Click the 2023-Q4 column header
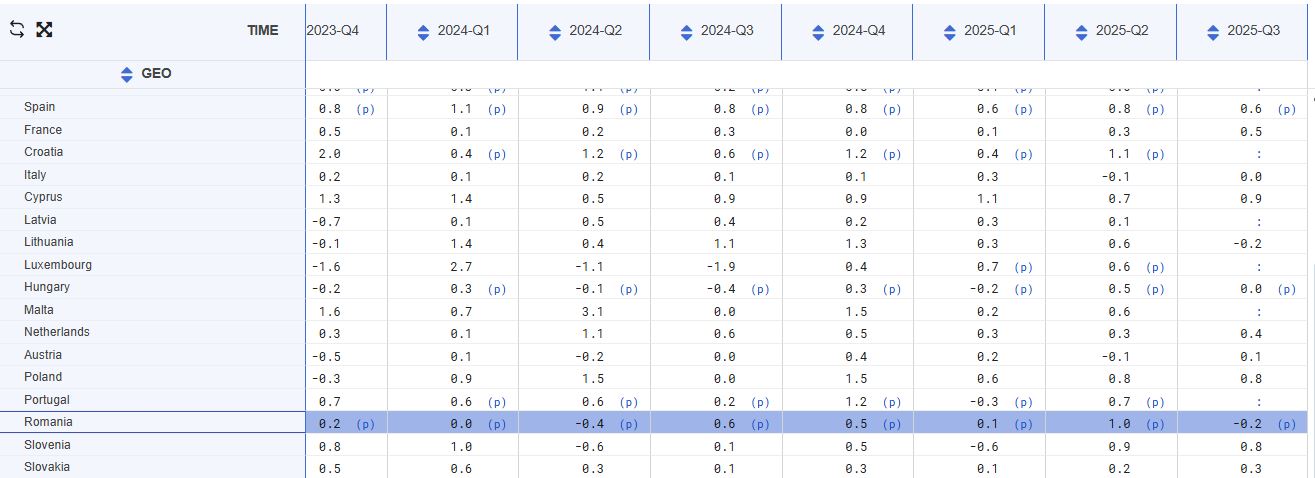 333,31
